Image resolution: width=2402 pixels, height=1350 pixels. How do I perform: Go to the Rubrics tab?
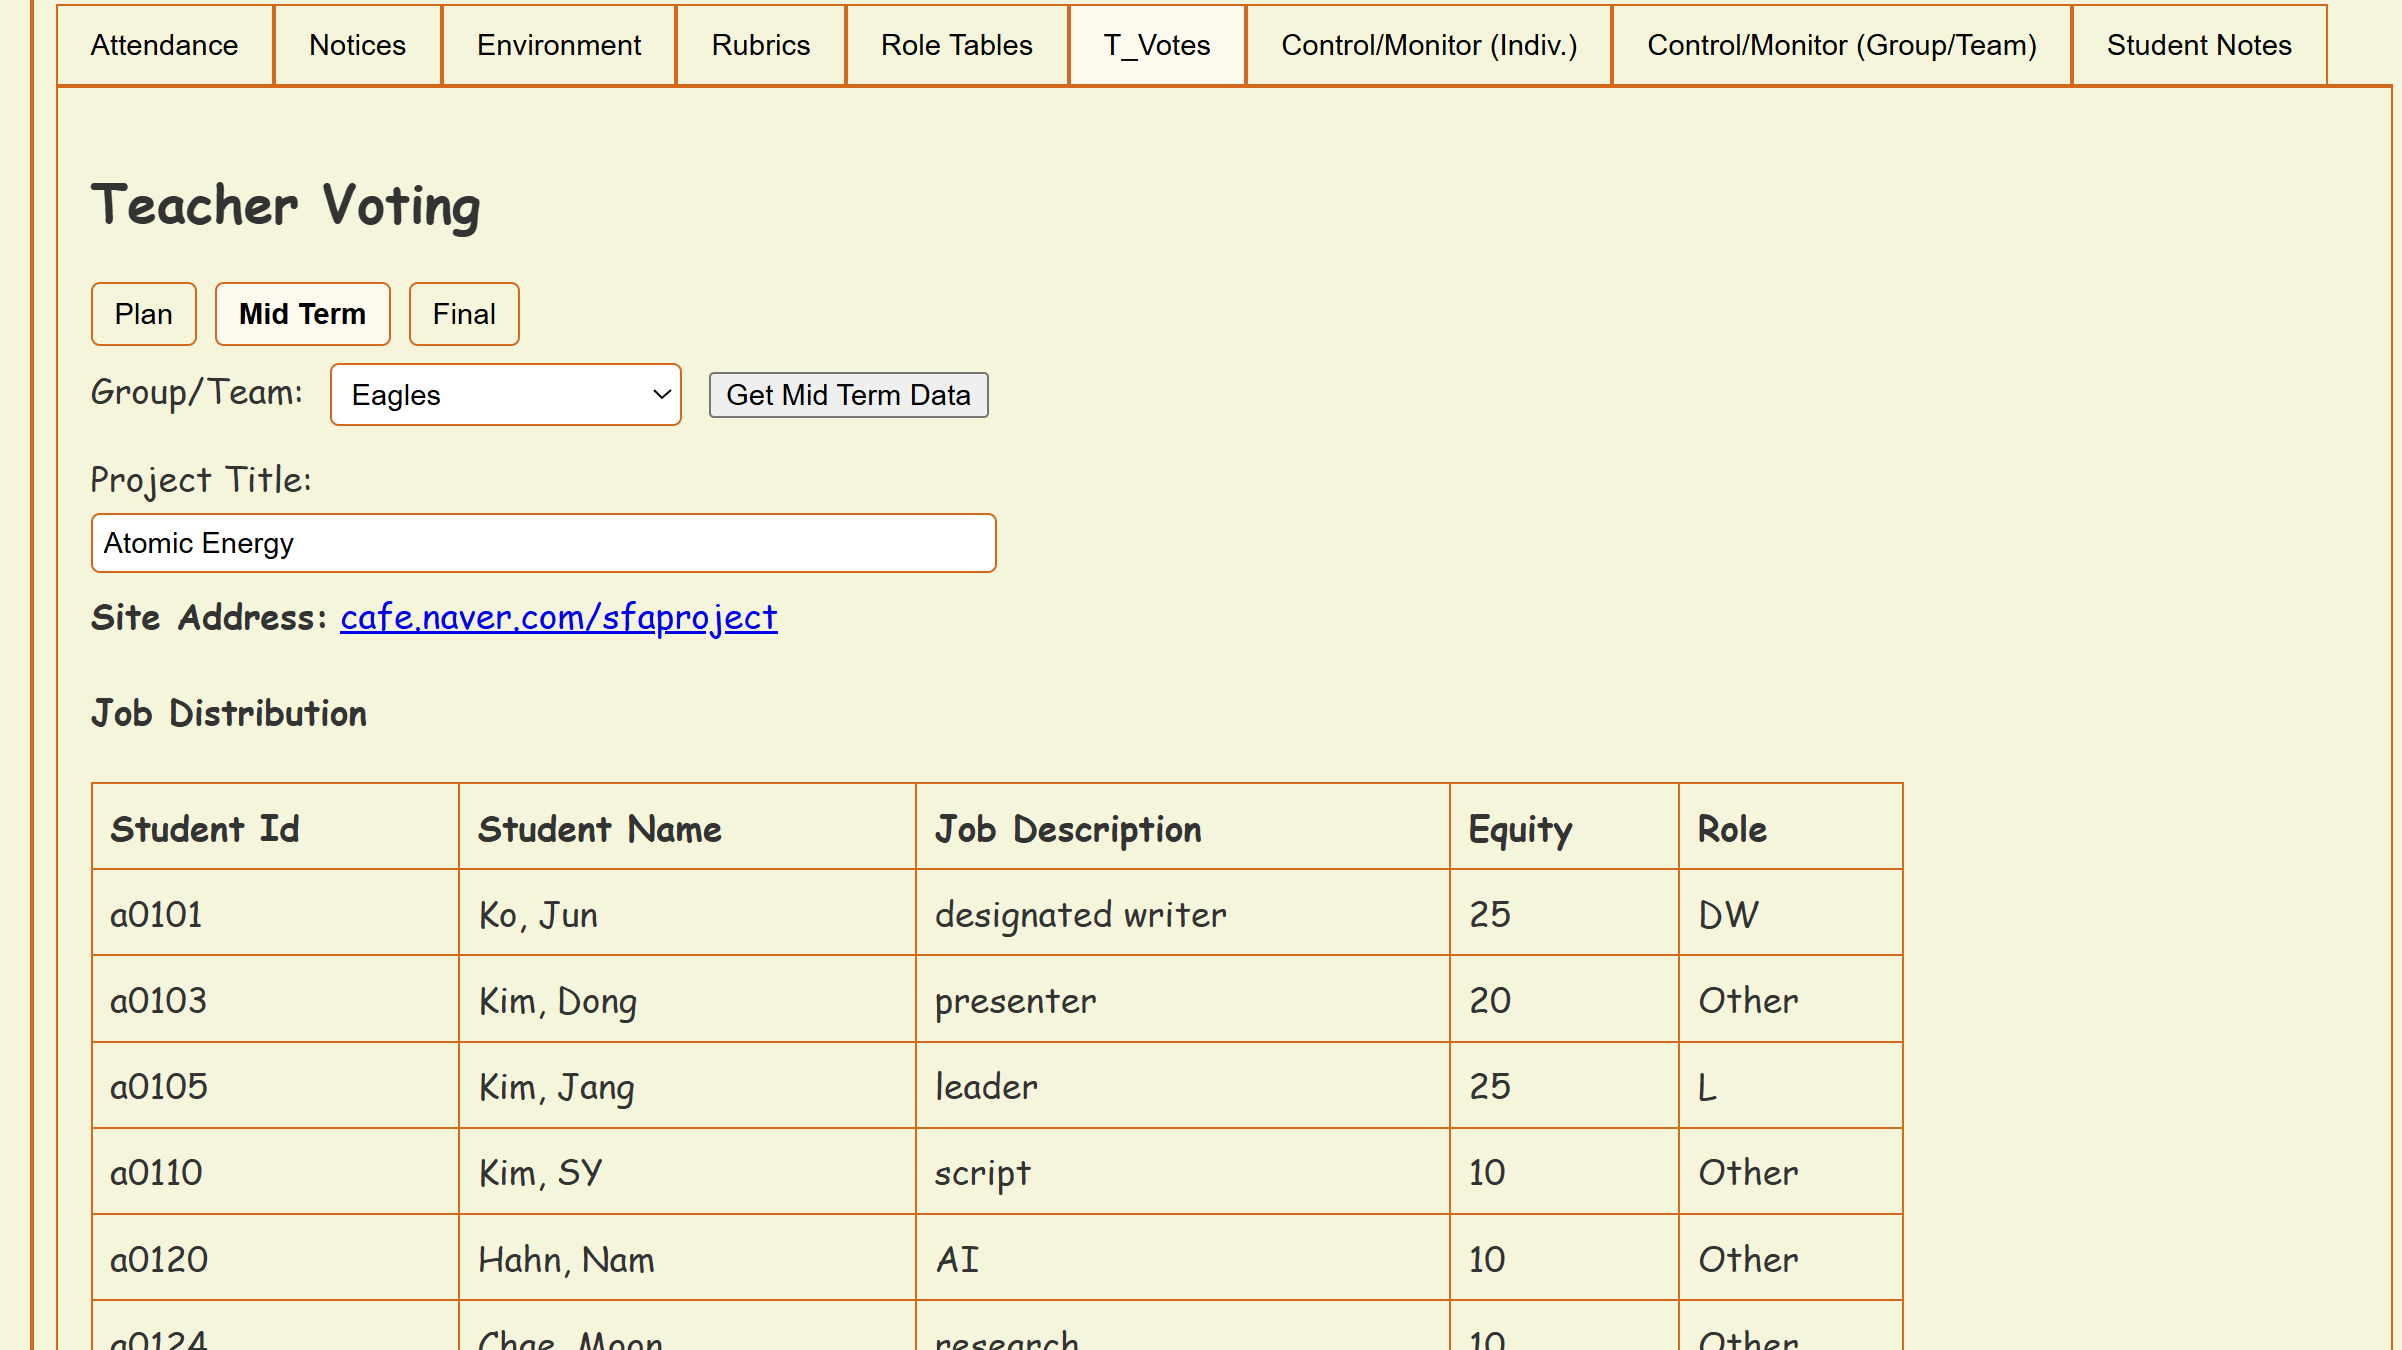tap(760, 46)
